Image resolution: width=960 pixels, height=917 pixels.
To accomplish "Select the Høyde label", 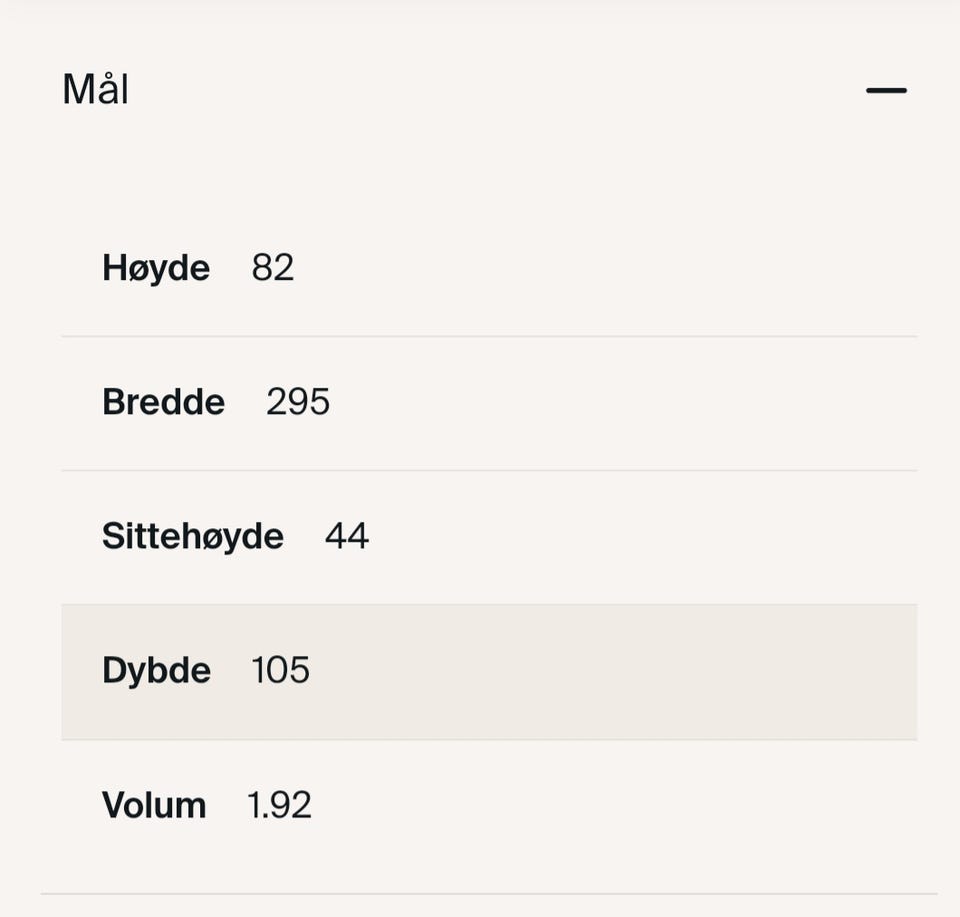I will 156,268.
